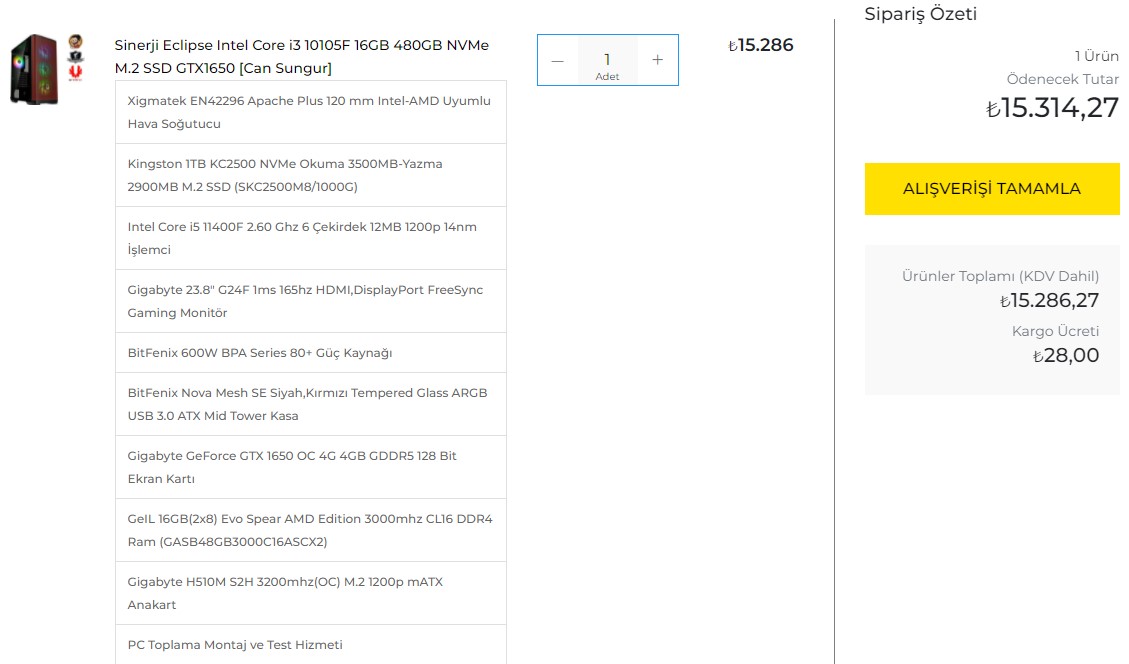Click the quantity field showing 1 Adet
The width and height of the screenshot is (1129, 664).
607,60
